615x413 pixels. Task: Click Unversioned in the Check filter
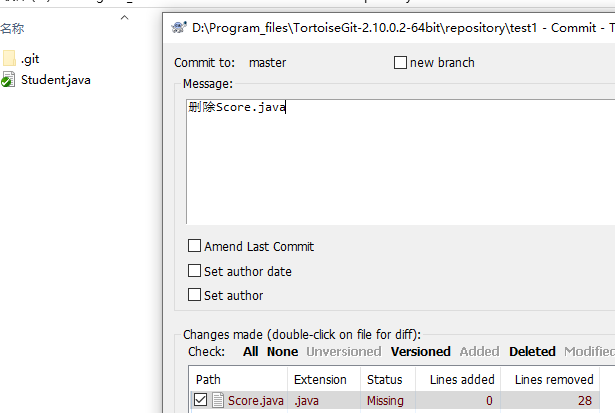(x=344, y=351)
